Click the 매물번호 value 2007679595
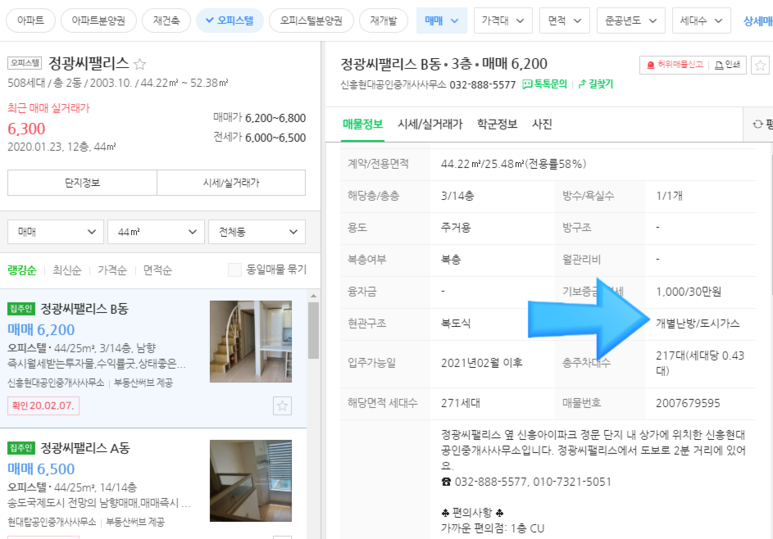This screenshot has height=539, width=773. coord(688,403)
